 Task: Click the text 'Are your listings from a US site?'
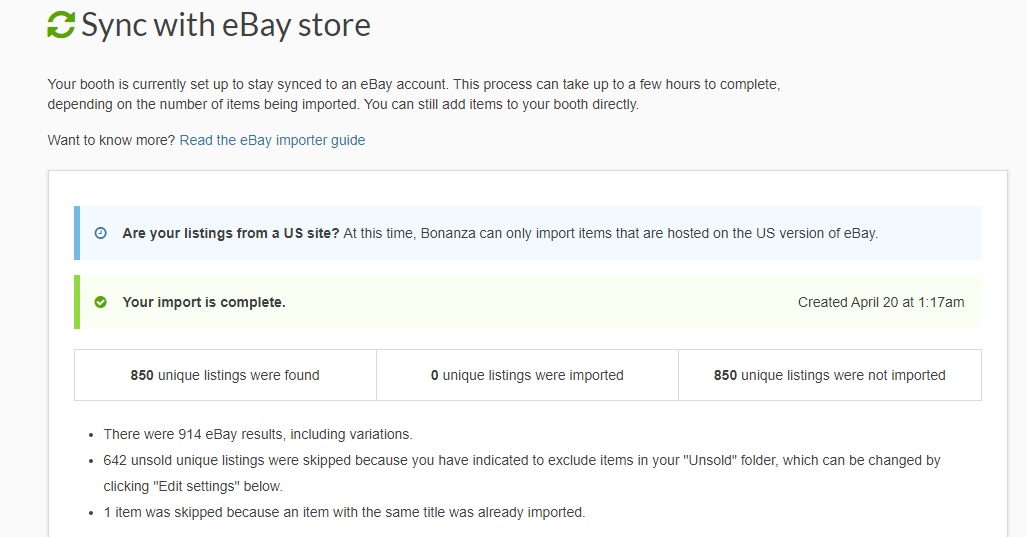tap(231, 233)
